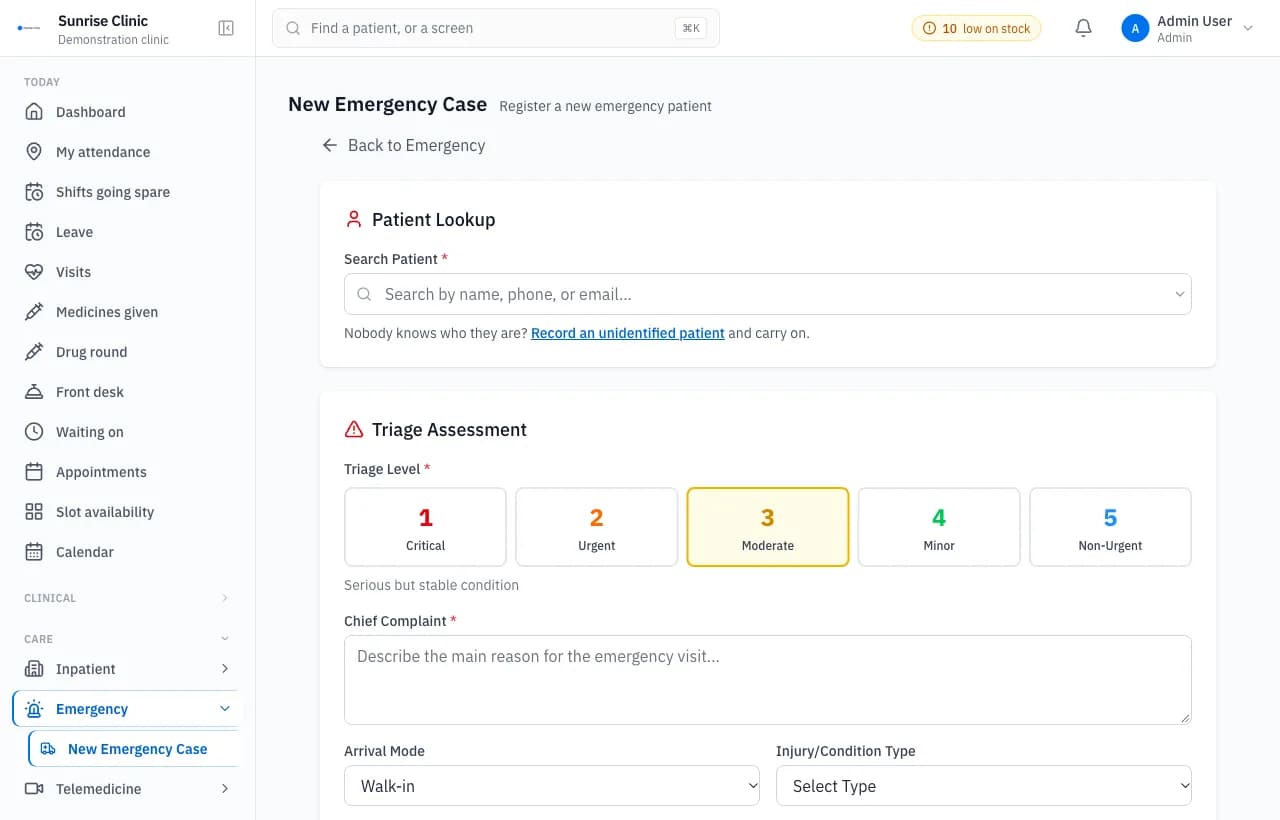Click the Front desk bell icon

[34, 392]
